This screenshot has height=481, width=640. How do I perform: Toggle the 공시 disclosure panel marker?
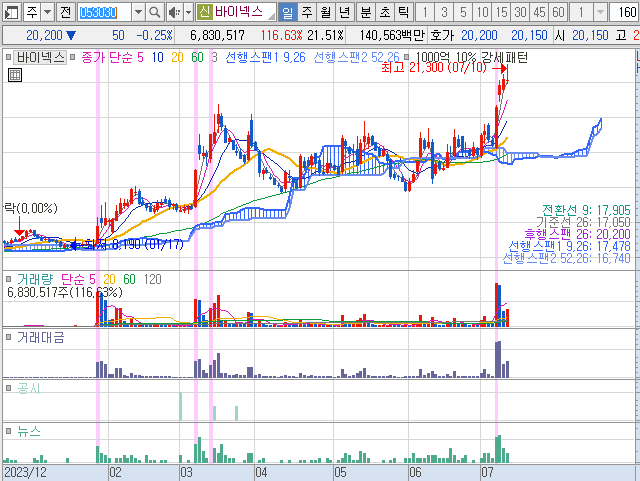pyautogui.click(x=8, y=388)
